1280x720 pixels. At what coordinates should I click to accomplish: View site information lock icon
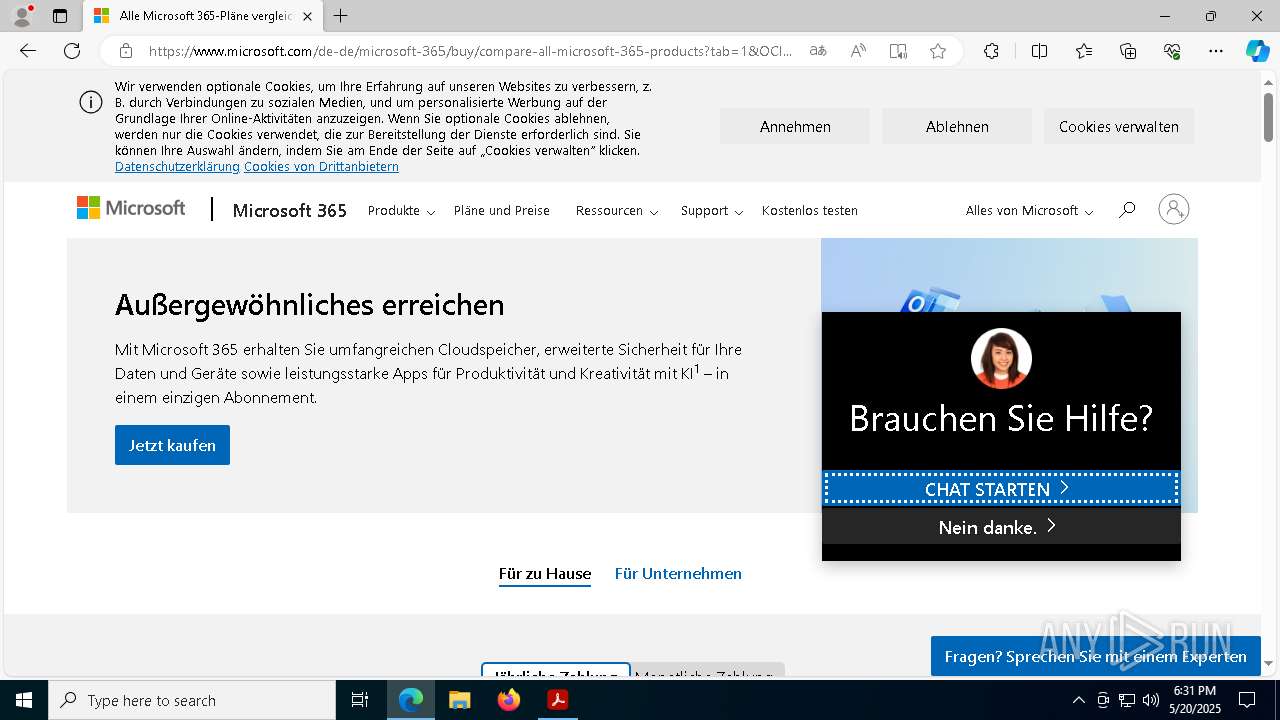126,51
